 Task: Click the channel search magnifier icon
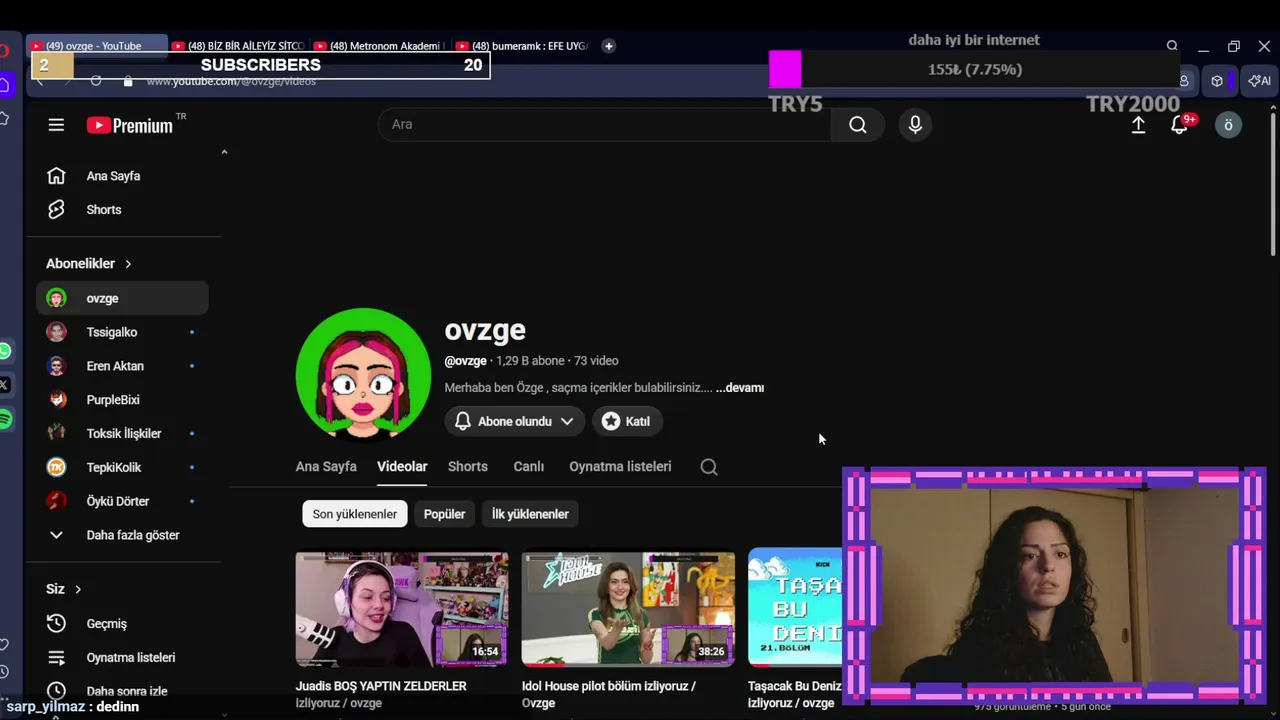click(709, 467)
